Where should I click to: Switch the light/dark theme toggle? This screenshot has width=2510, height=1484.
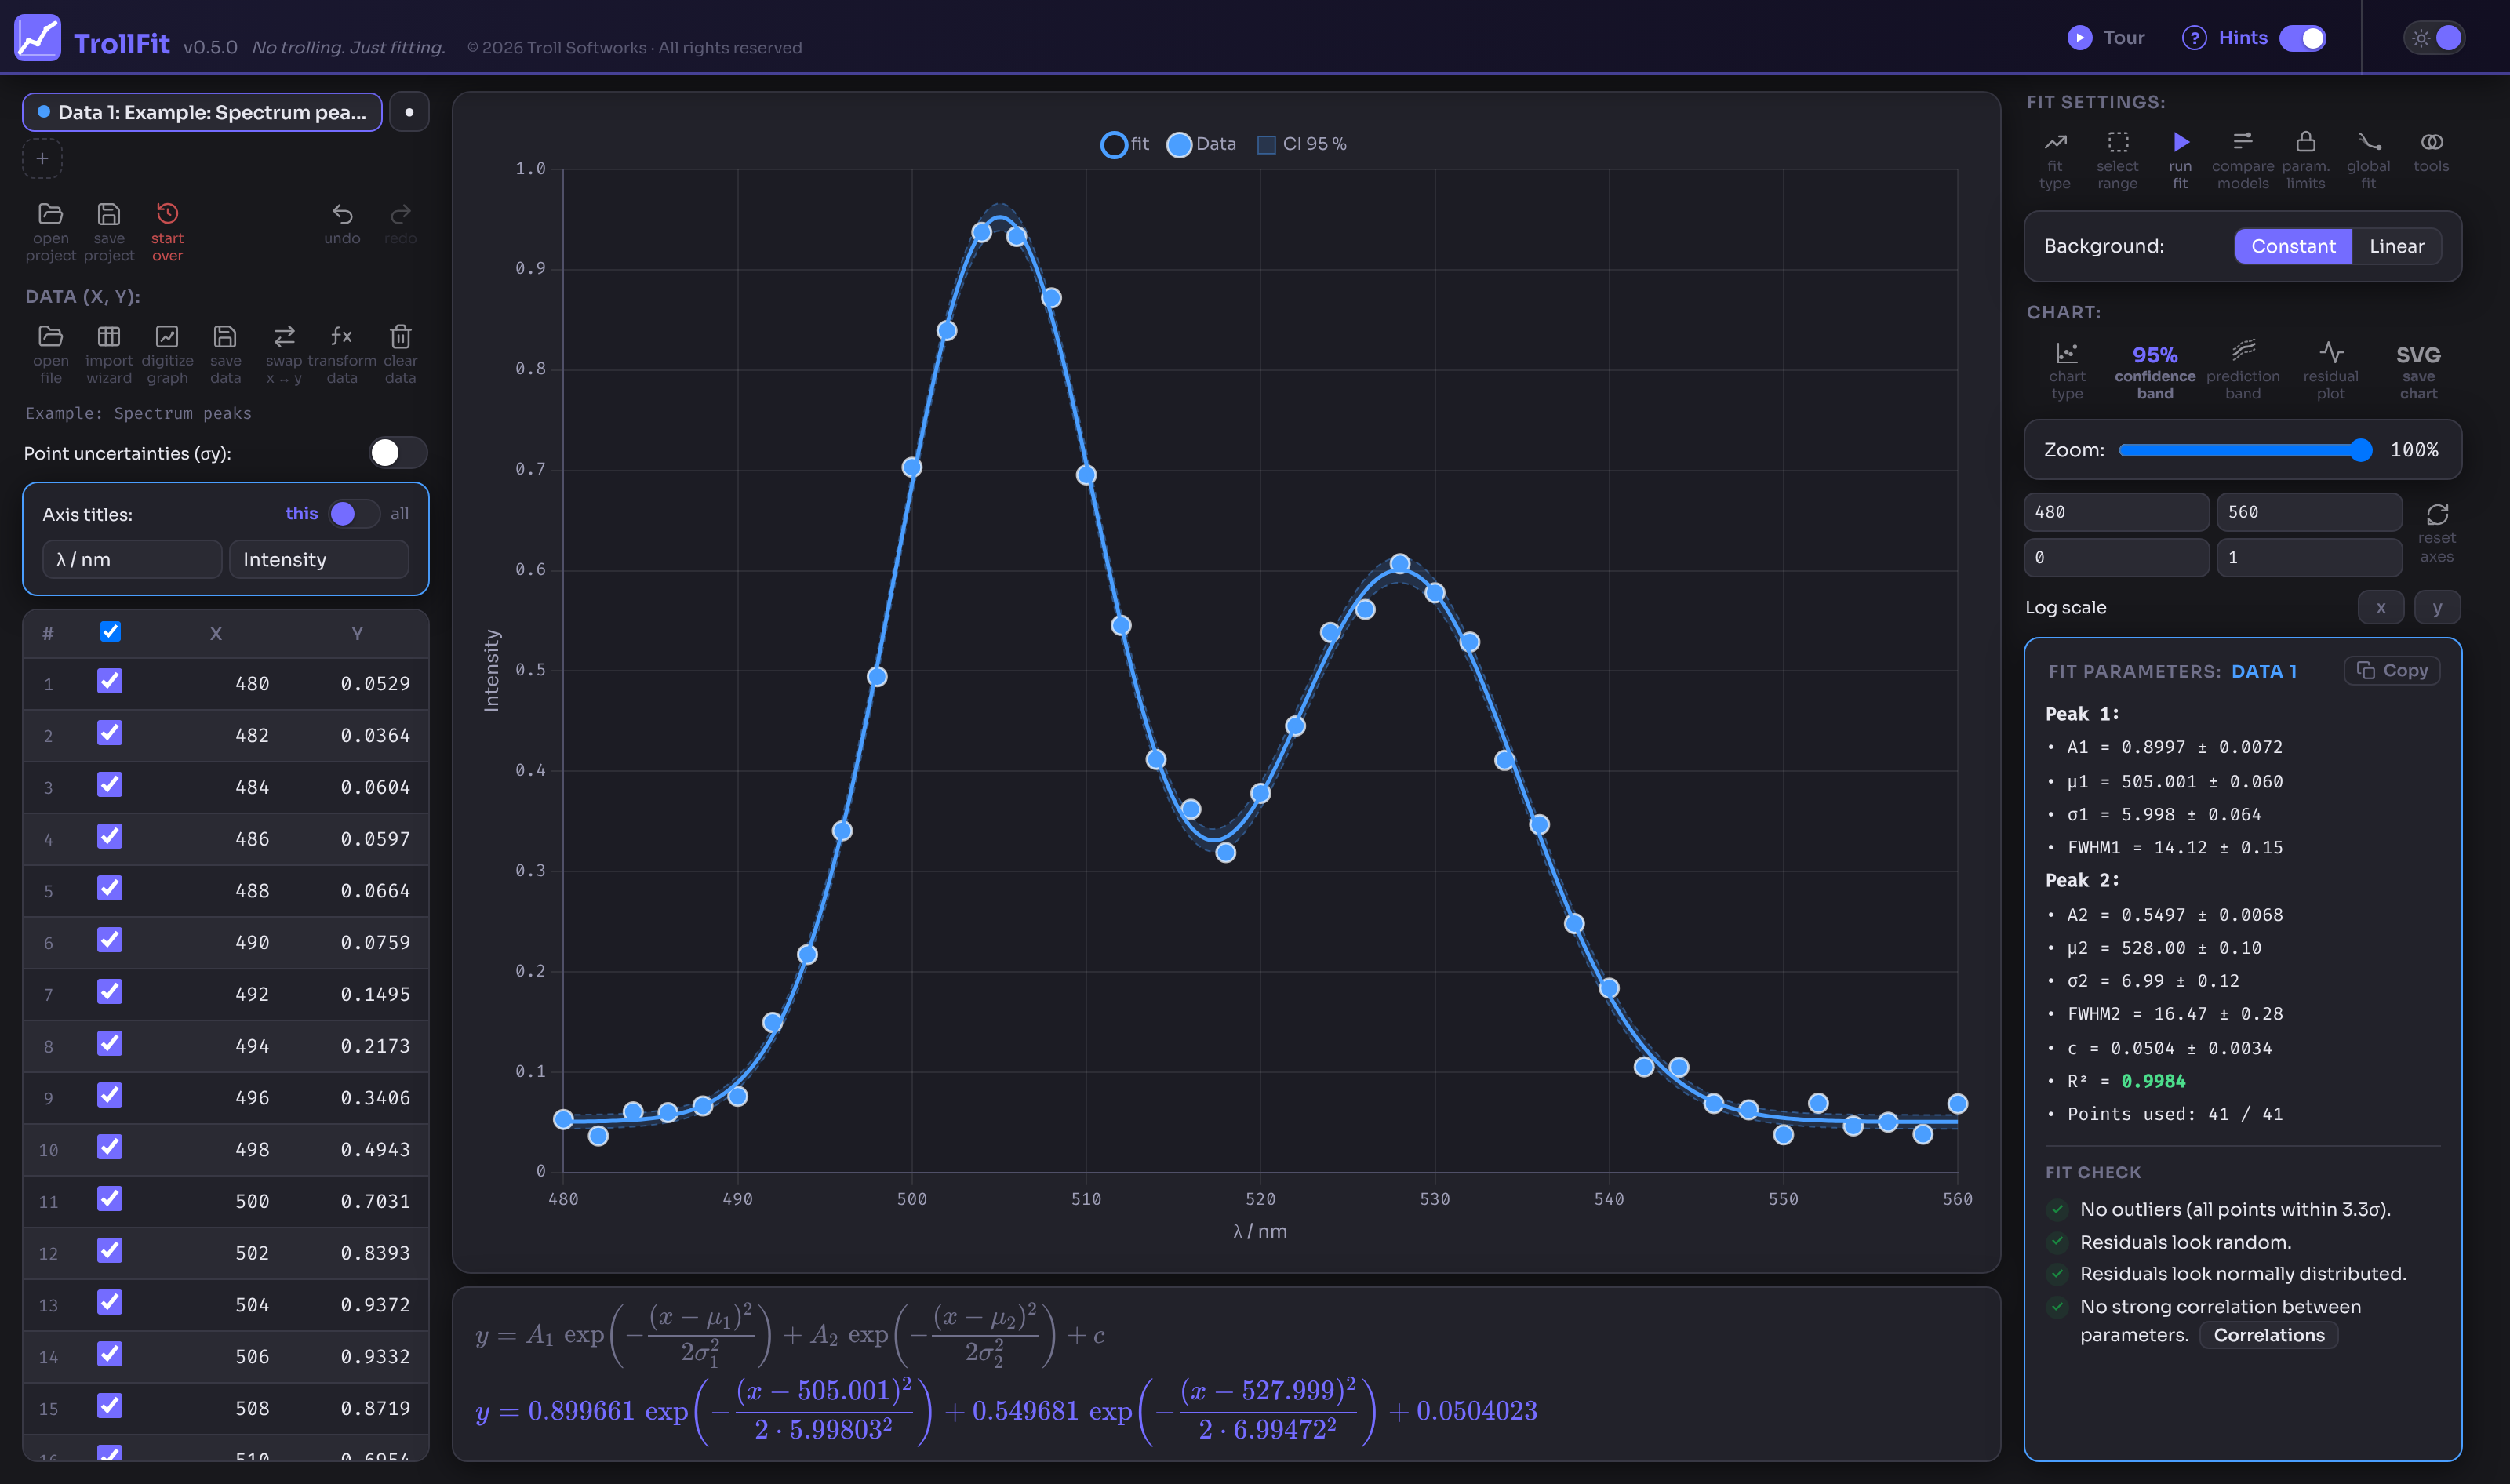pyautogui.click(x=2434, y=38)
